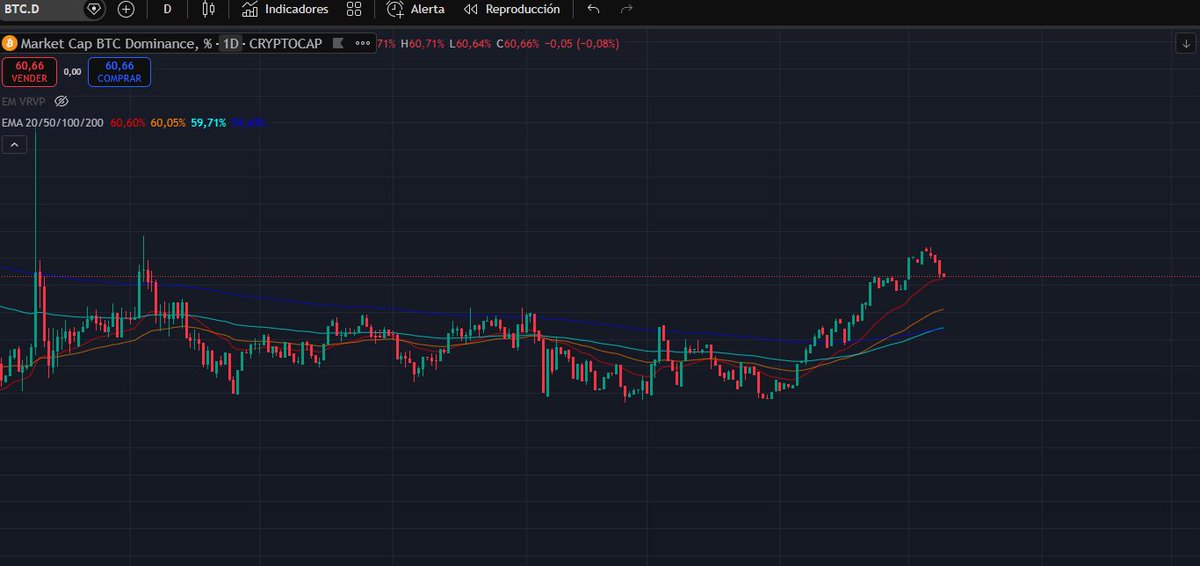Open the Indicadores menu
Image resolution: width=1200 pixels, height=566 pixels.
[285, 9]
